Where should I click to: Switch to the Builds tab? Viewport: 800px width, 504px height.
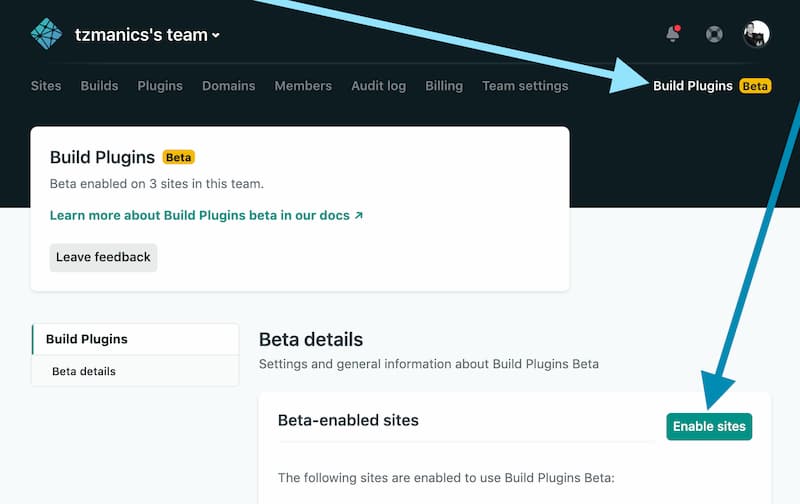point(99,86)
